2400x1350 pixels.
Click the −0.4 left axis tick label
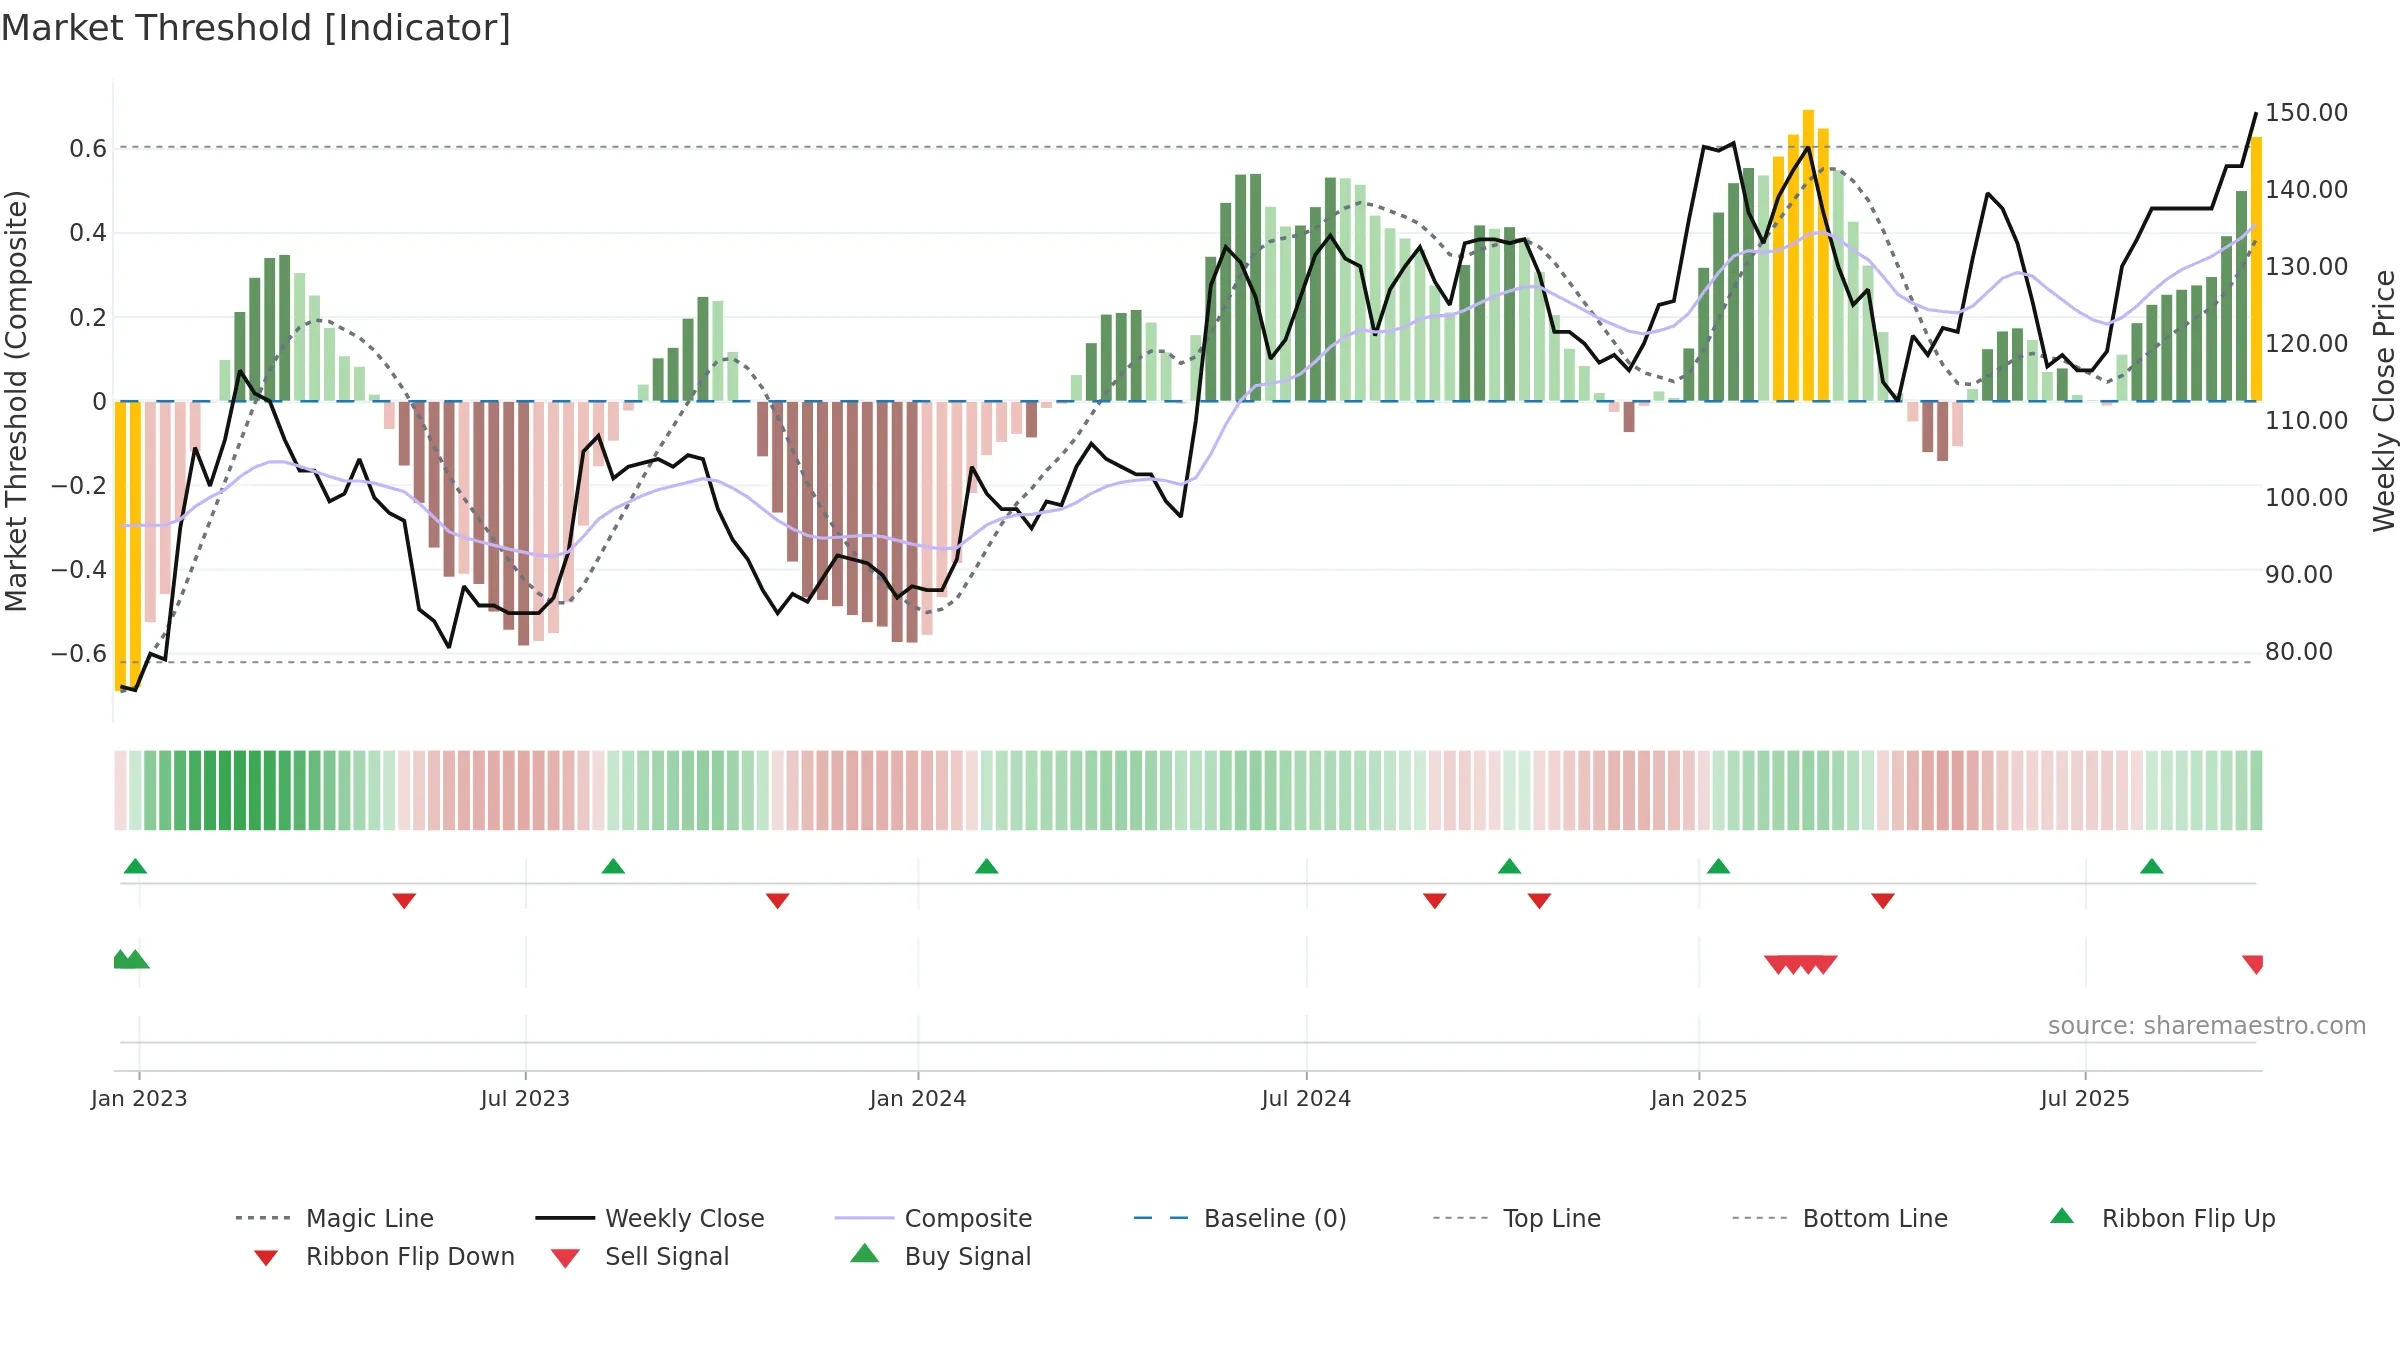[x=78, y=569]
